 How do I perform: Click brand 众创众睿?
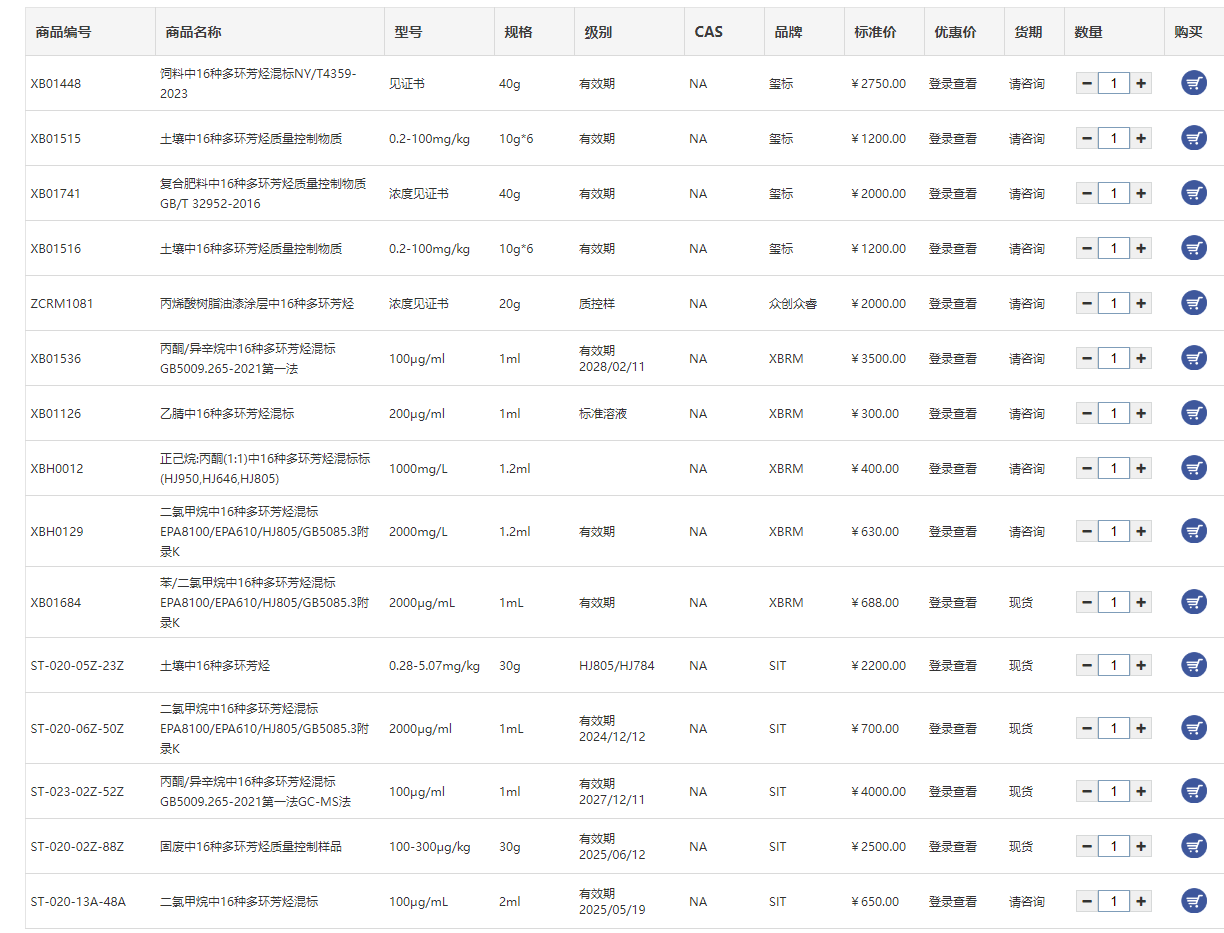click(x=793, y=304)
